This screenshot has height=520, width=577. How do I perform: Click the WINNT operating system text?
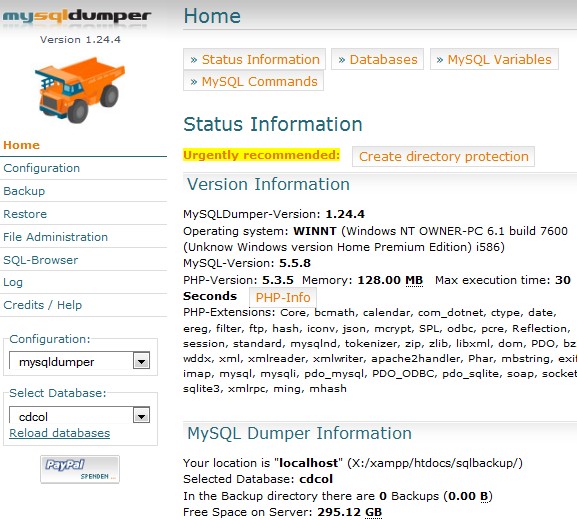click(315, 231)
